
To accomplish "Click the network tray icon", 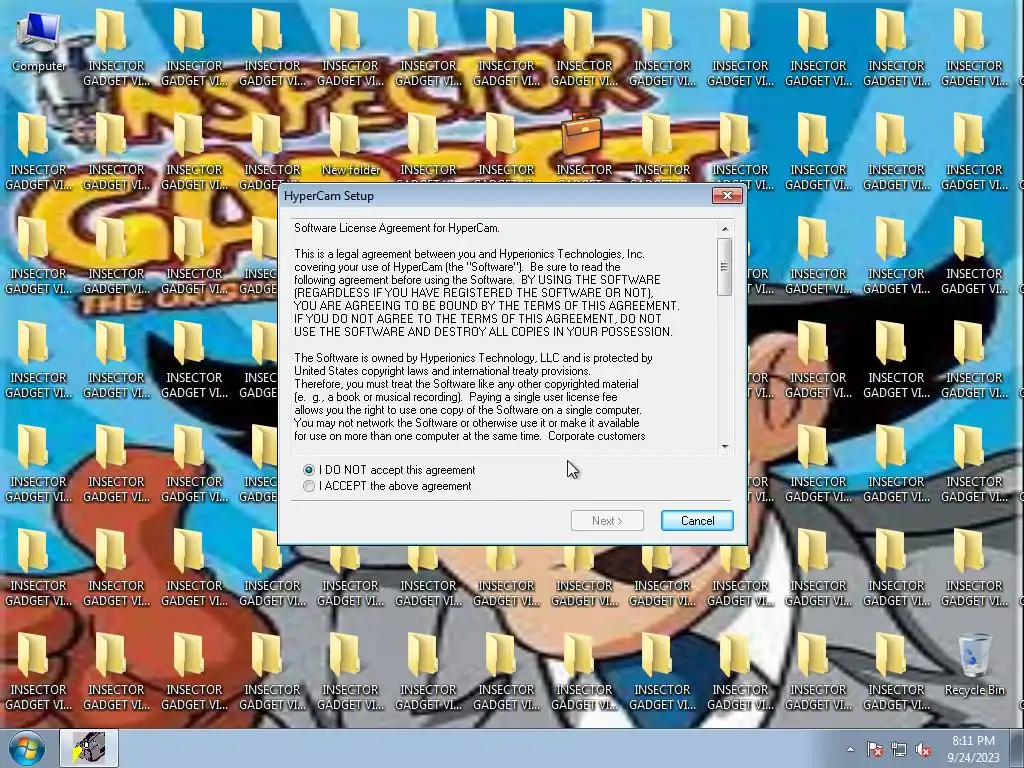I will click(899, 750).
